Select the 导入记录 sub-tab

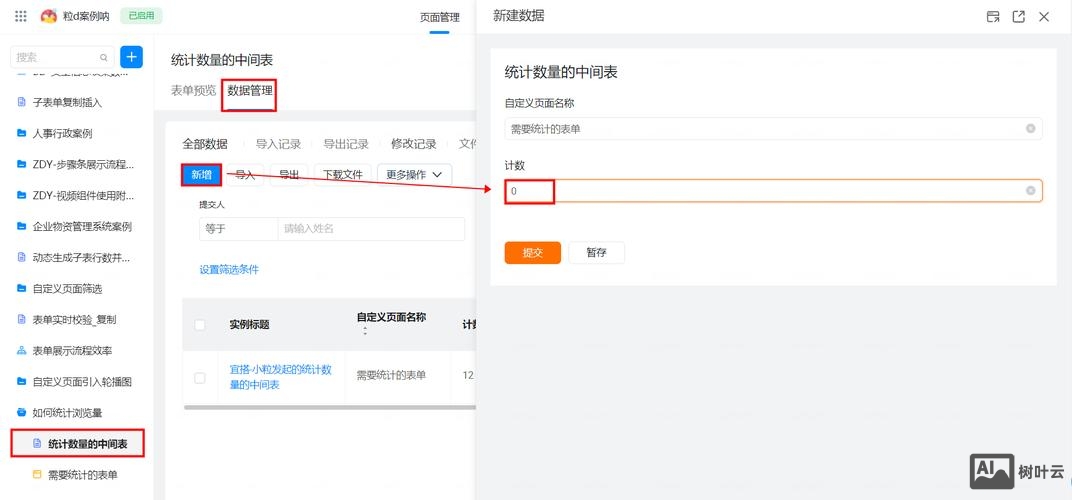point(278,144)
